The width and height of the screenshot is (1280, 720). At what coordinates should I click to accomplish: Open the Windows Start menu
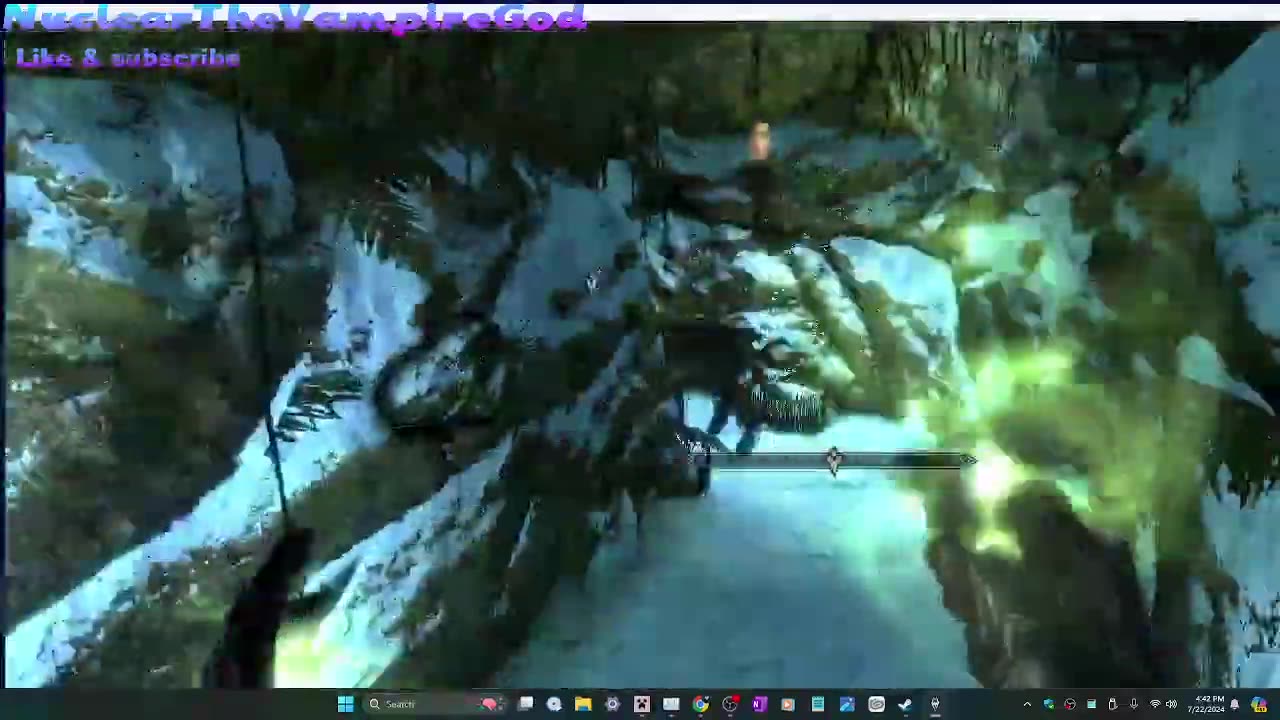(x=345, y=704)
